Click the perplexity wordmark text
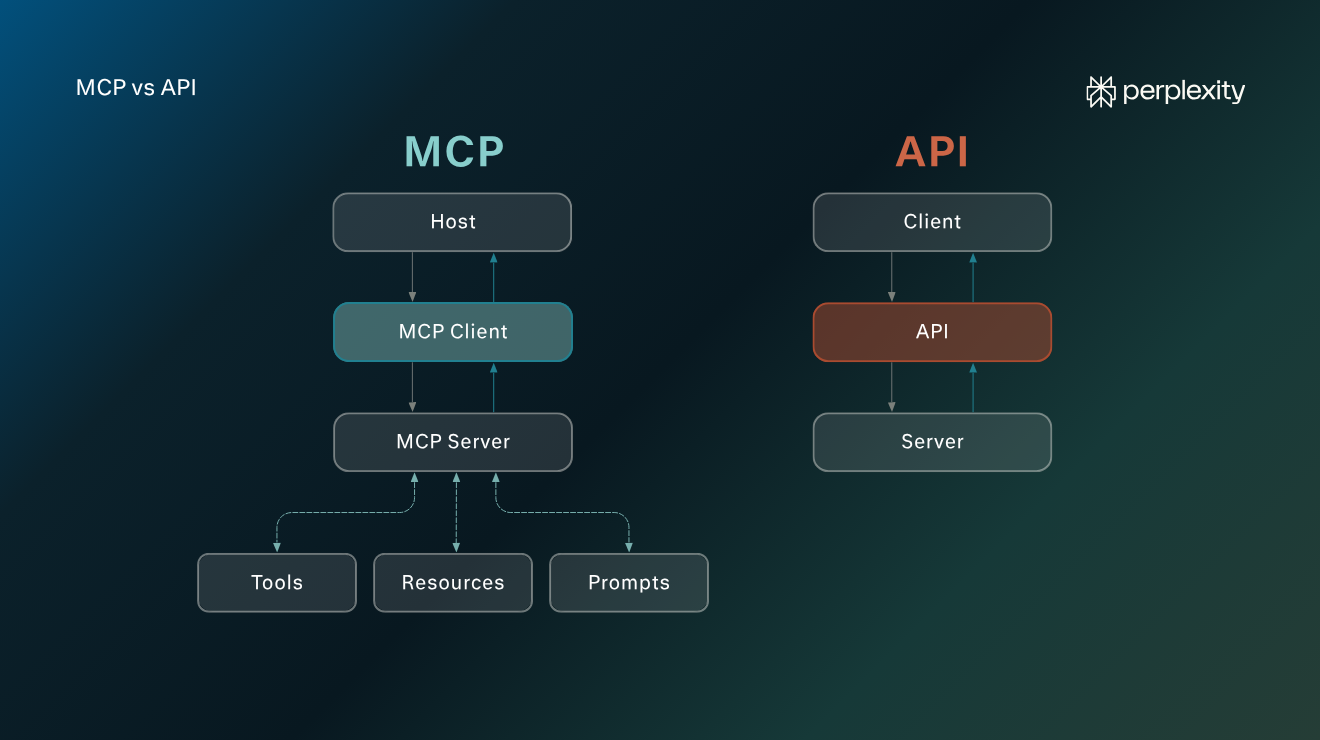This screenshot has width=1320, height=740. 1184,92
